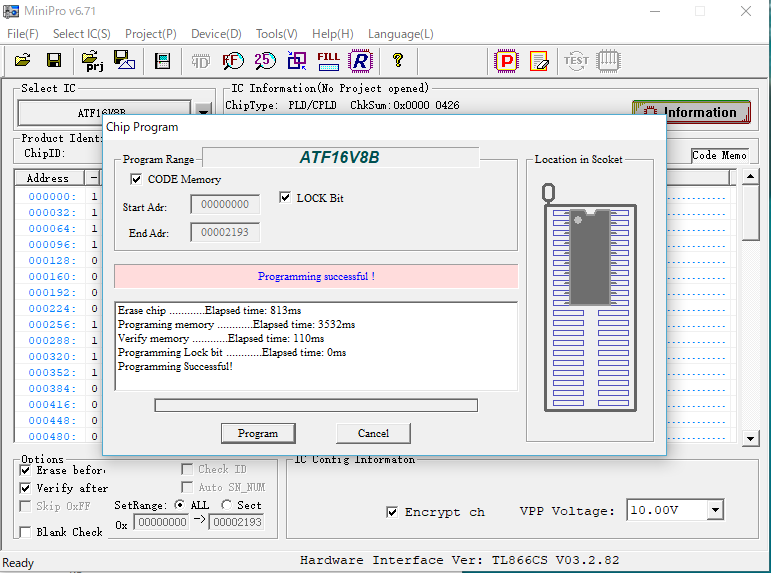Click the Cancel button
This screenshot has width=771, height=573.
373,433
